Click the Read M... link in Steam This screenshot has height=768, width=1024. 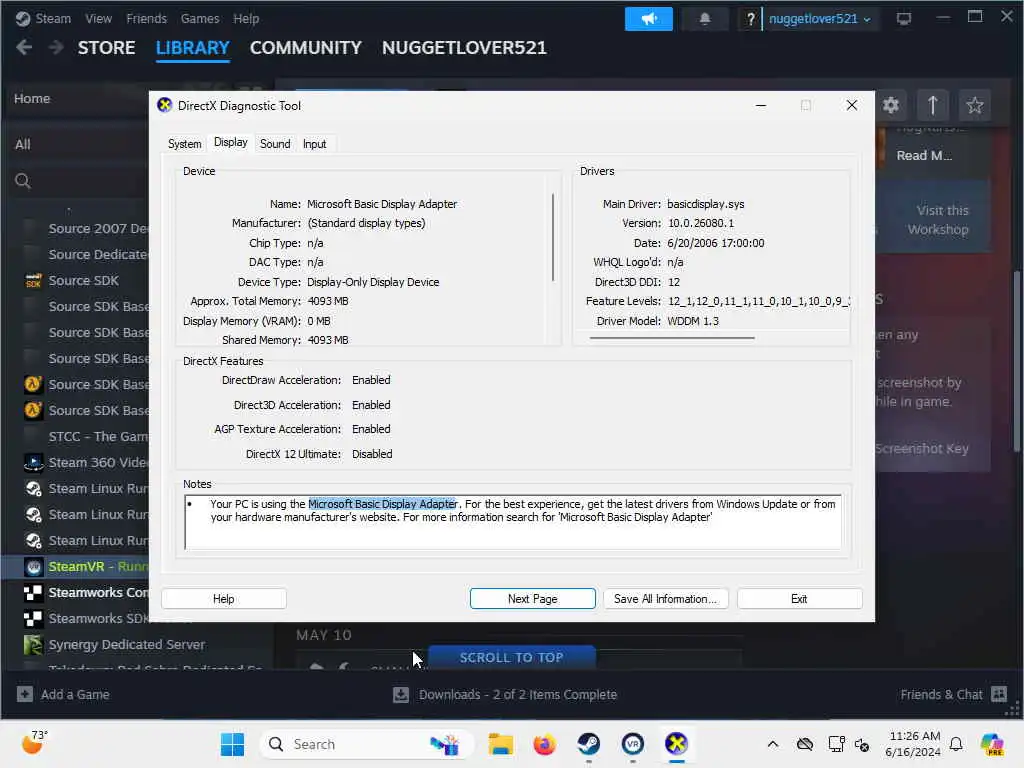click(x=924, y=155)
